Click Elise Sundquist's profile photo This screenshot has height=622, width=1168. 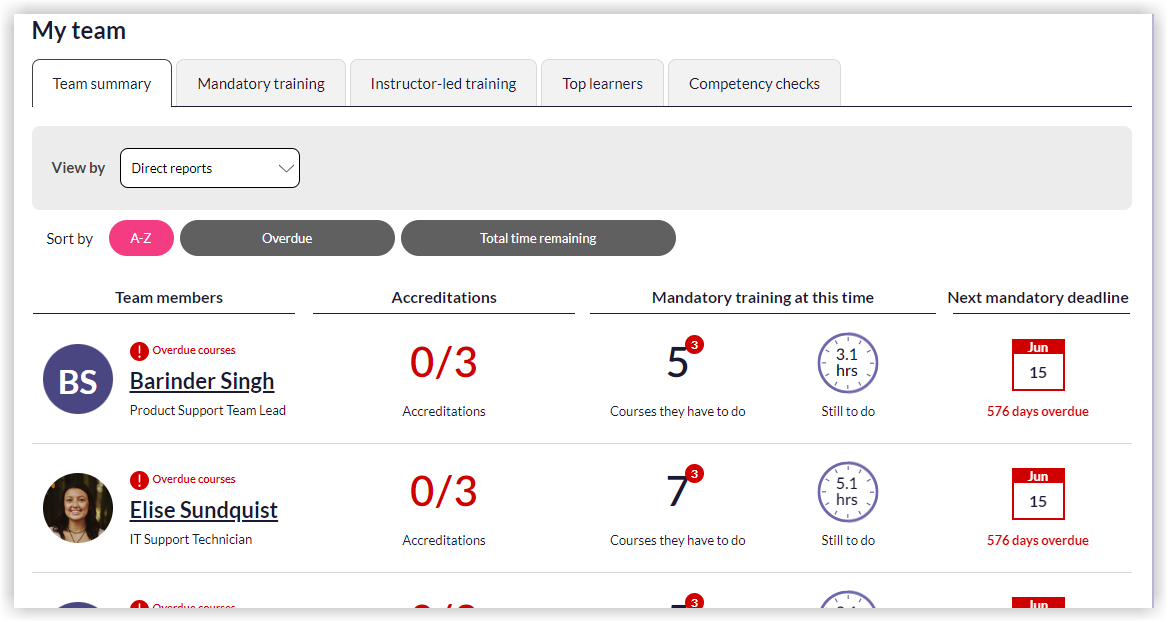(78, 508)
